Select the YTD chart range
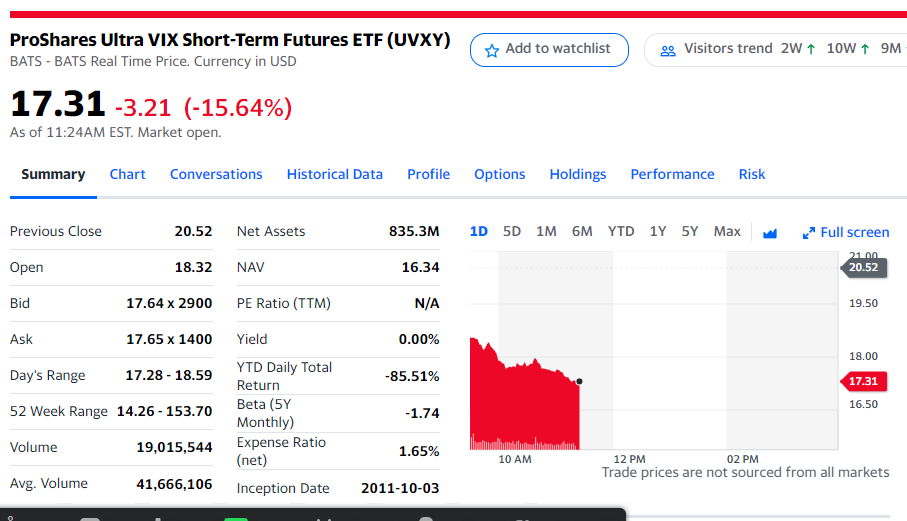Screen dimensions: 907x521 pyautogui.click(x=621, y=231)
